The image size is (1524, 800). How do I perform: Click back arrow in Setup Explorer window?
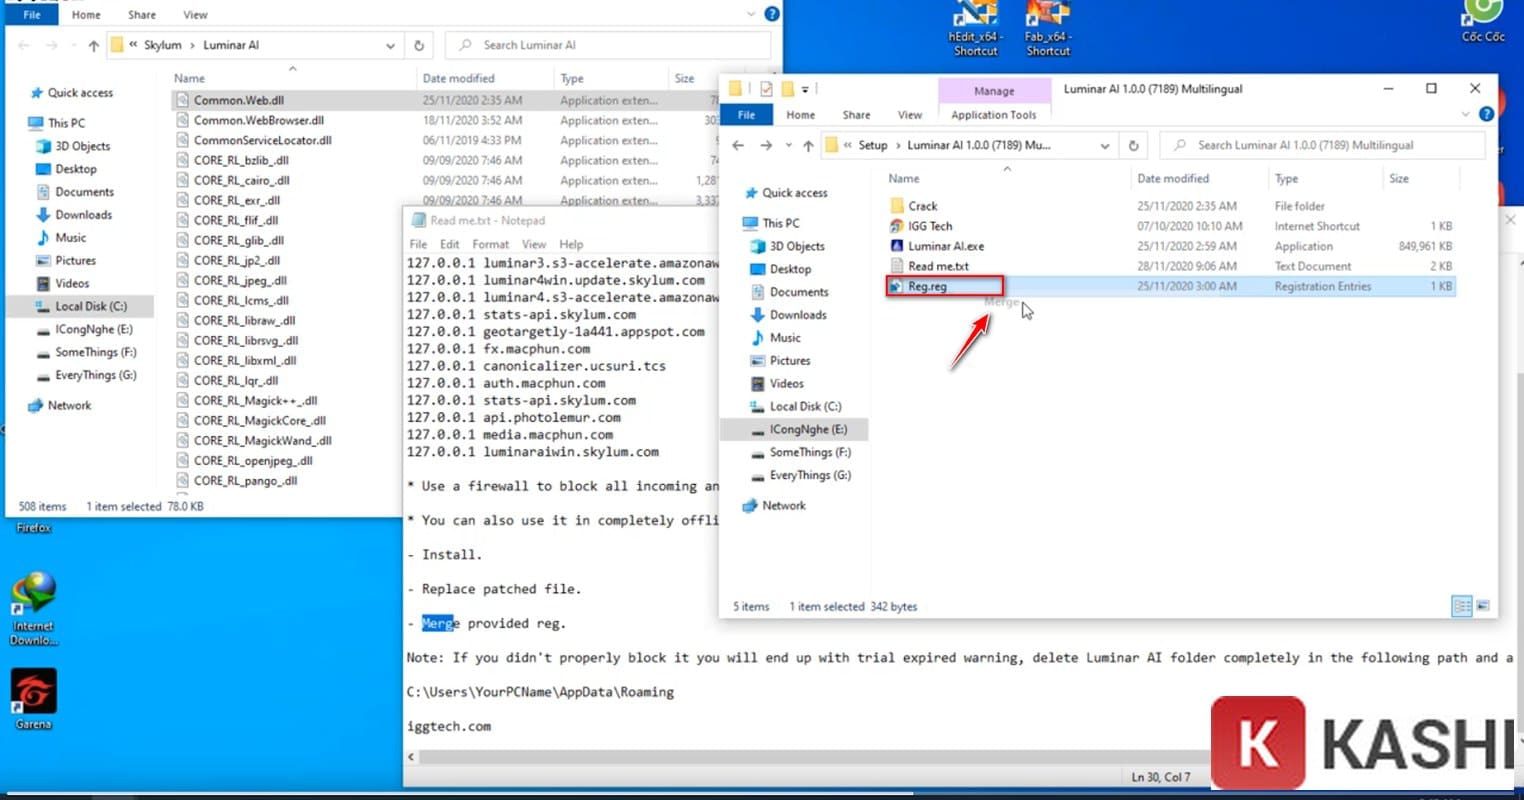coord(738,146)
